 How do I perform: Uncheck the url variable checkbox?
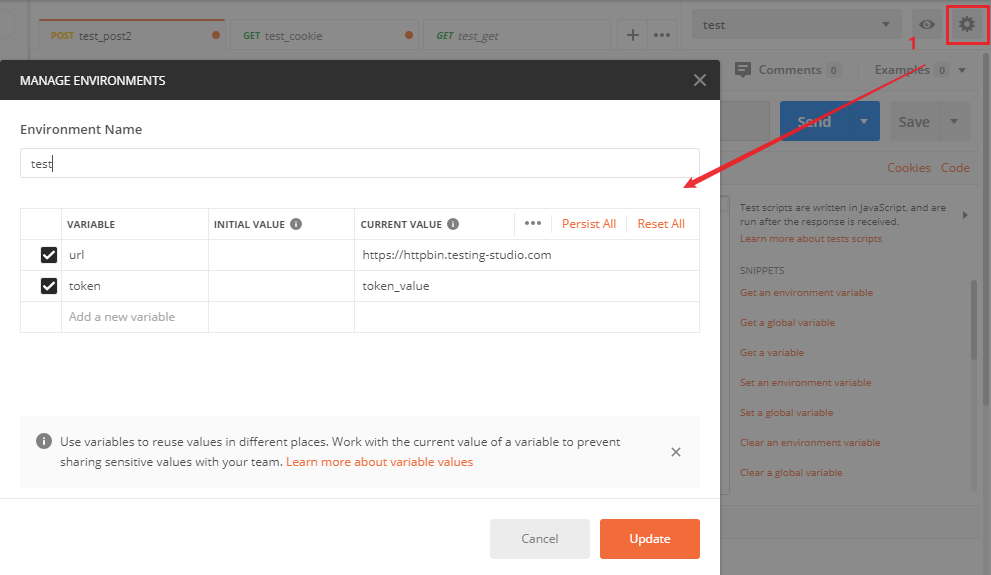click(49, 255)
